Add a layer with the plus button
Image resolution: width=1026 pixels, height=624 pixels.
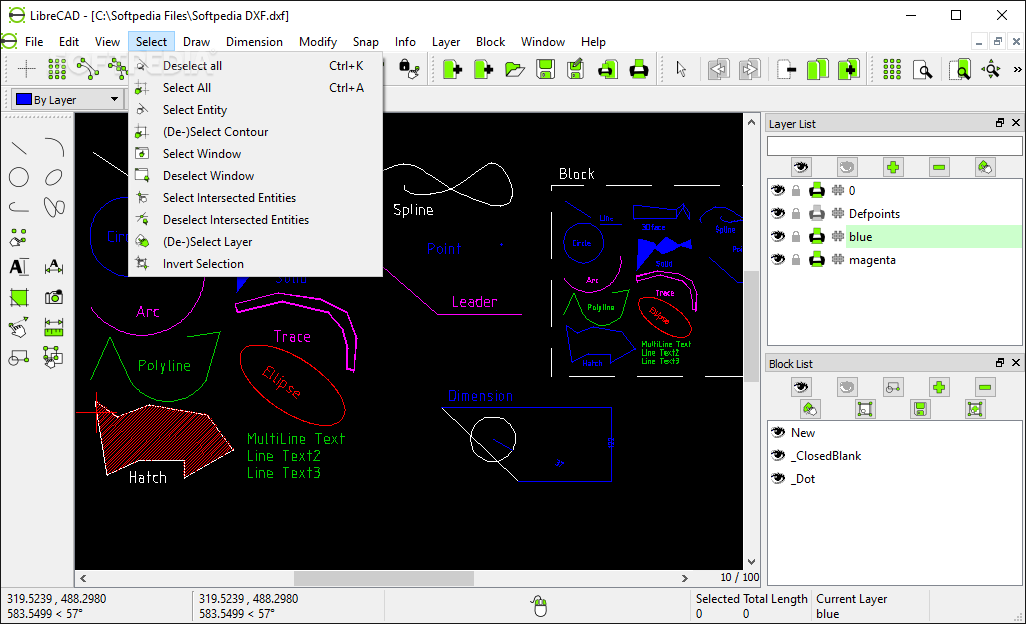[x=893, y=167]
